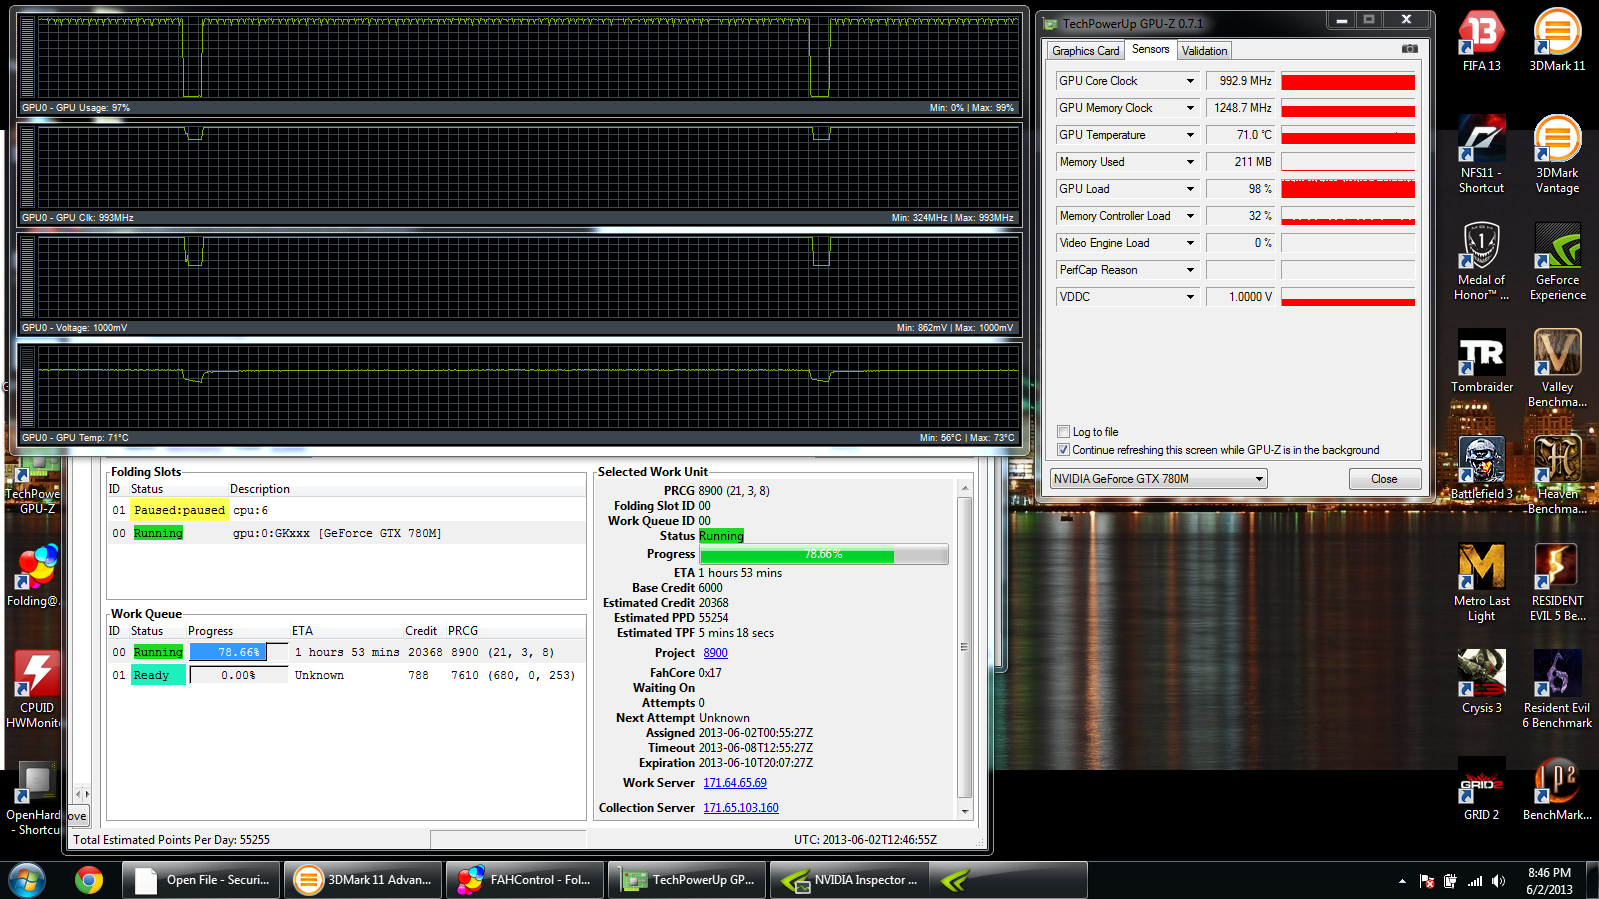Open the NFS11 Shortcut icon
Viewport: 1599px width, 899px height.
(1481, 155)
